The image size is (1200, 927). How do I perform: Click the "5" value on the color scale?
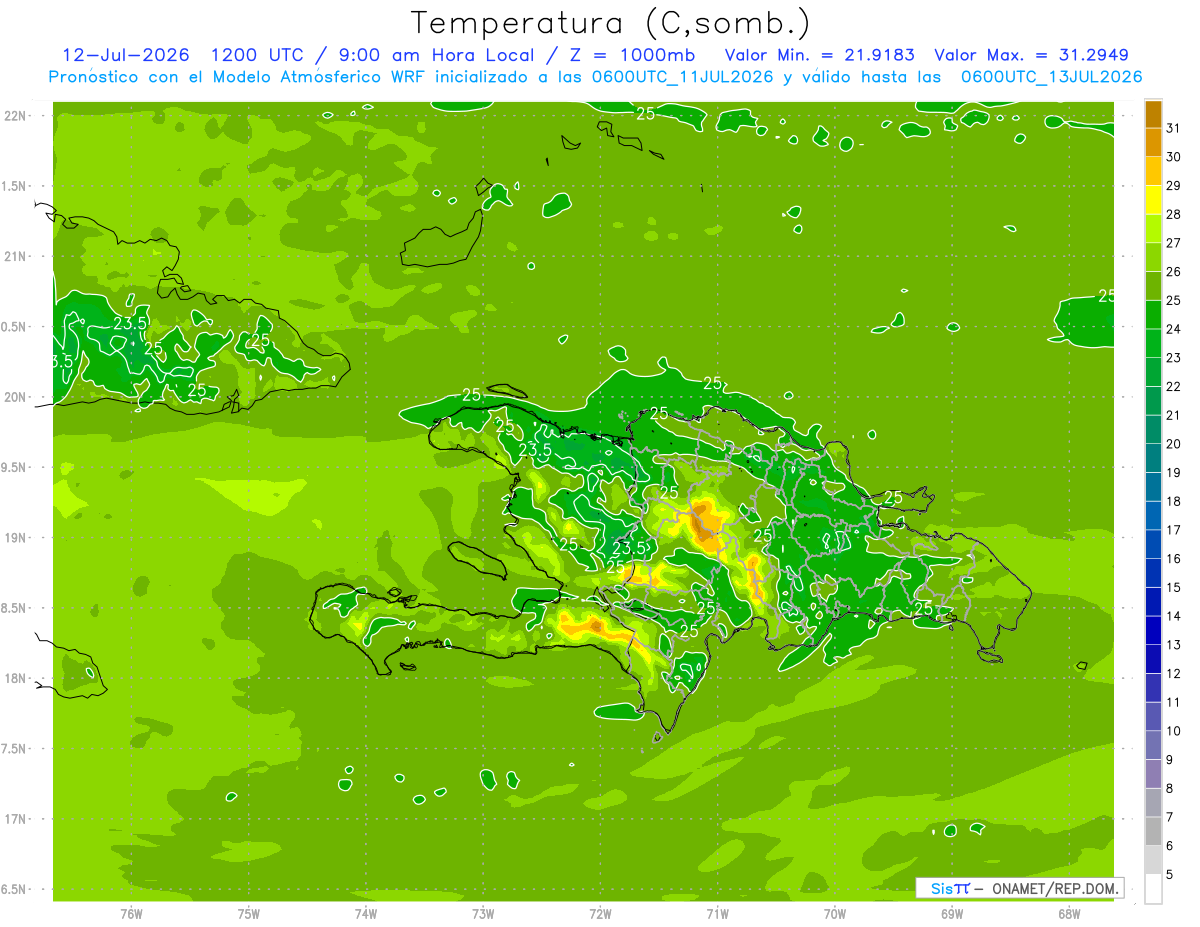1171,875
